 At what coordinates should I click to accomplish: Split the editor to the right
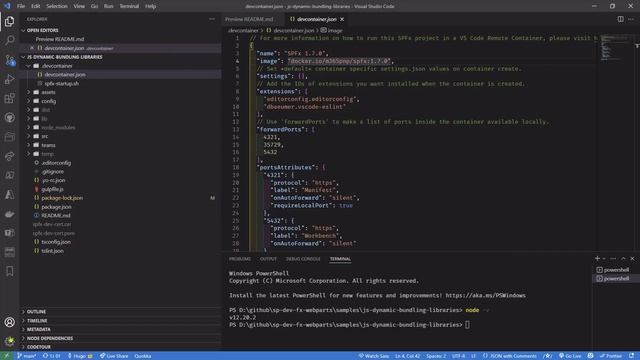[x=620, y=19]
